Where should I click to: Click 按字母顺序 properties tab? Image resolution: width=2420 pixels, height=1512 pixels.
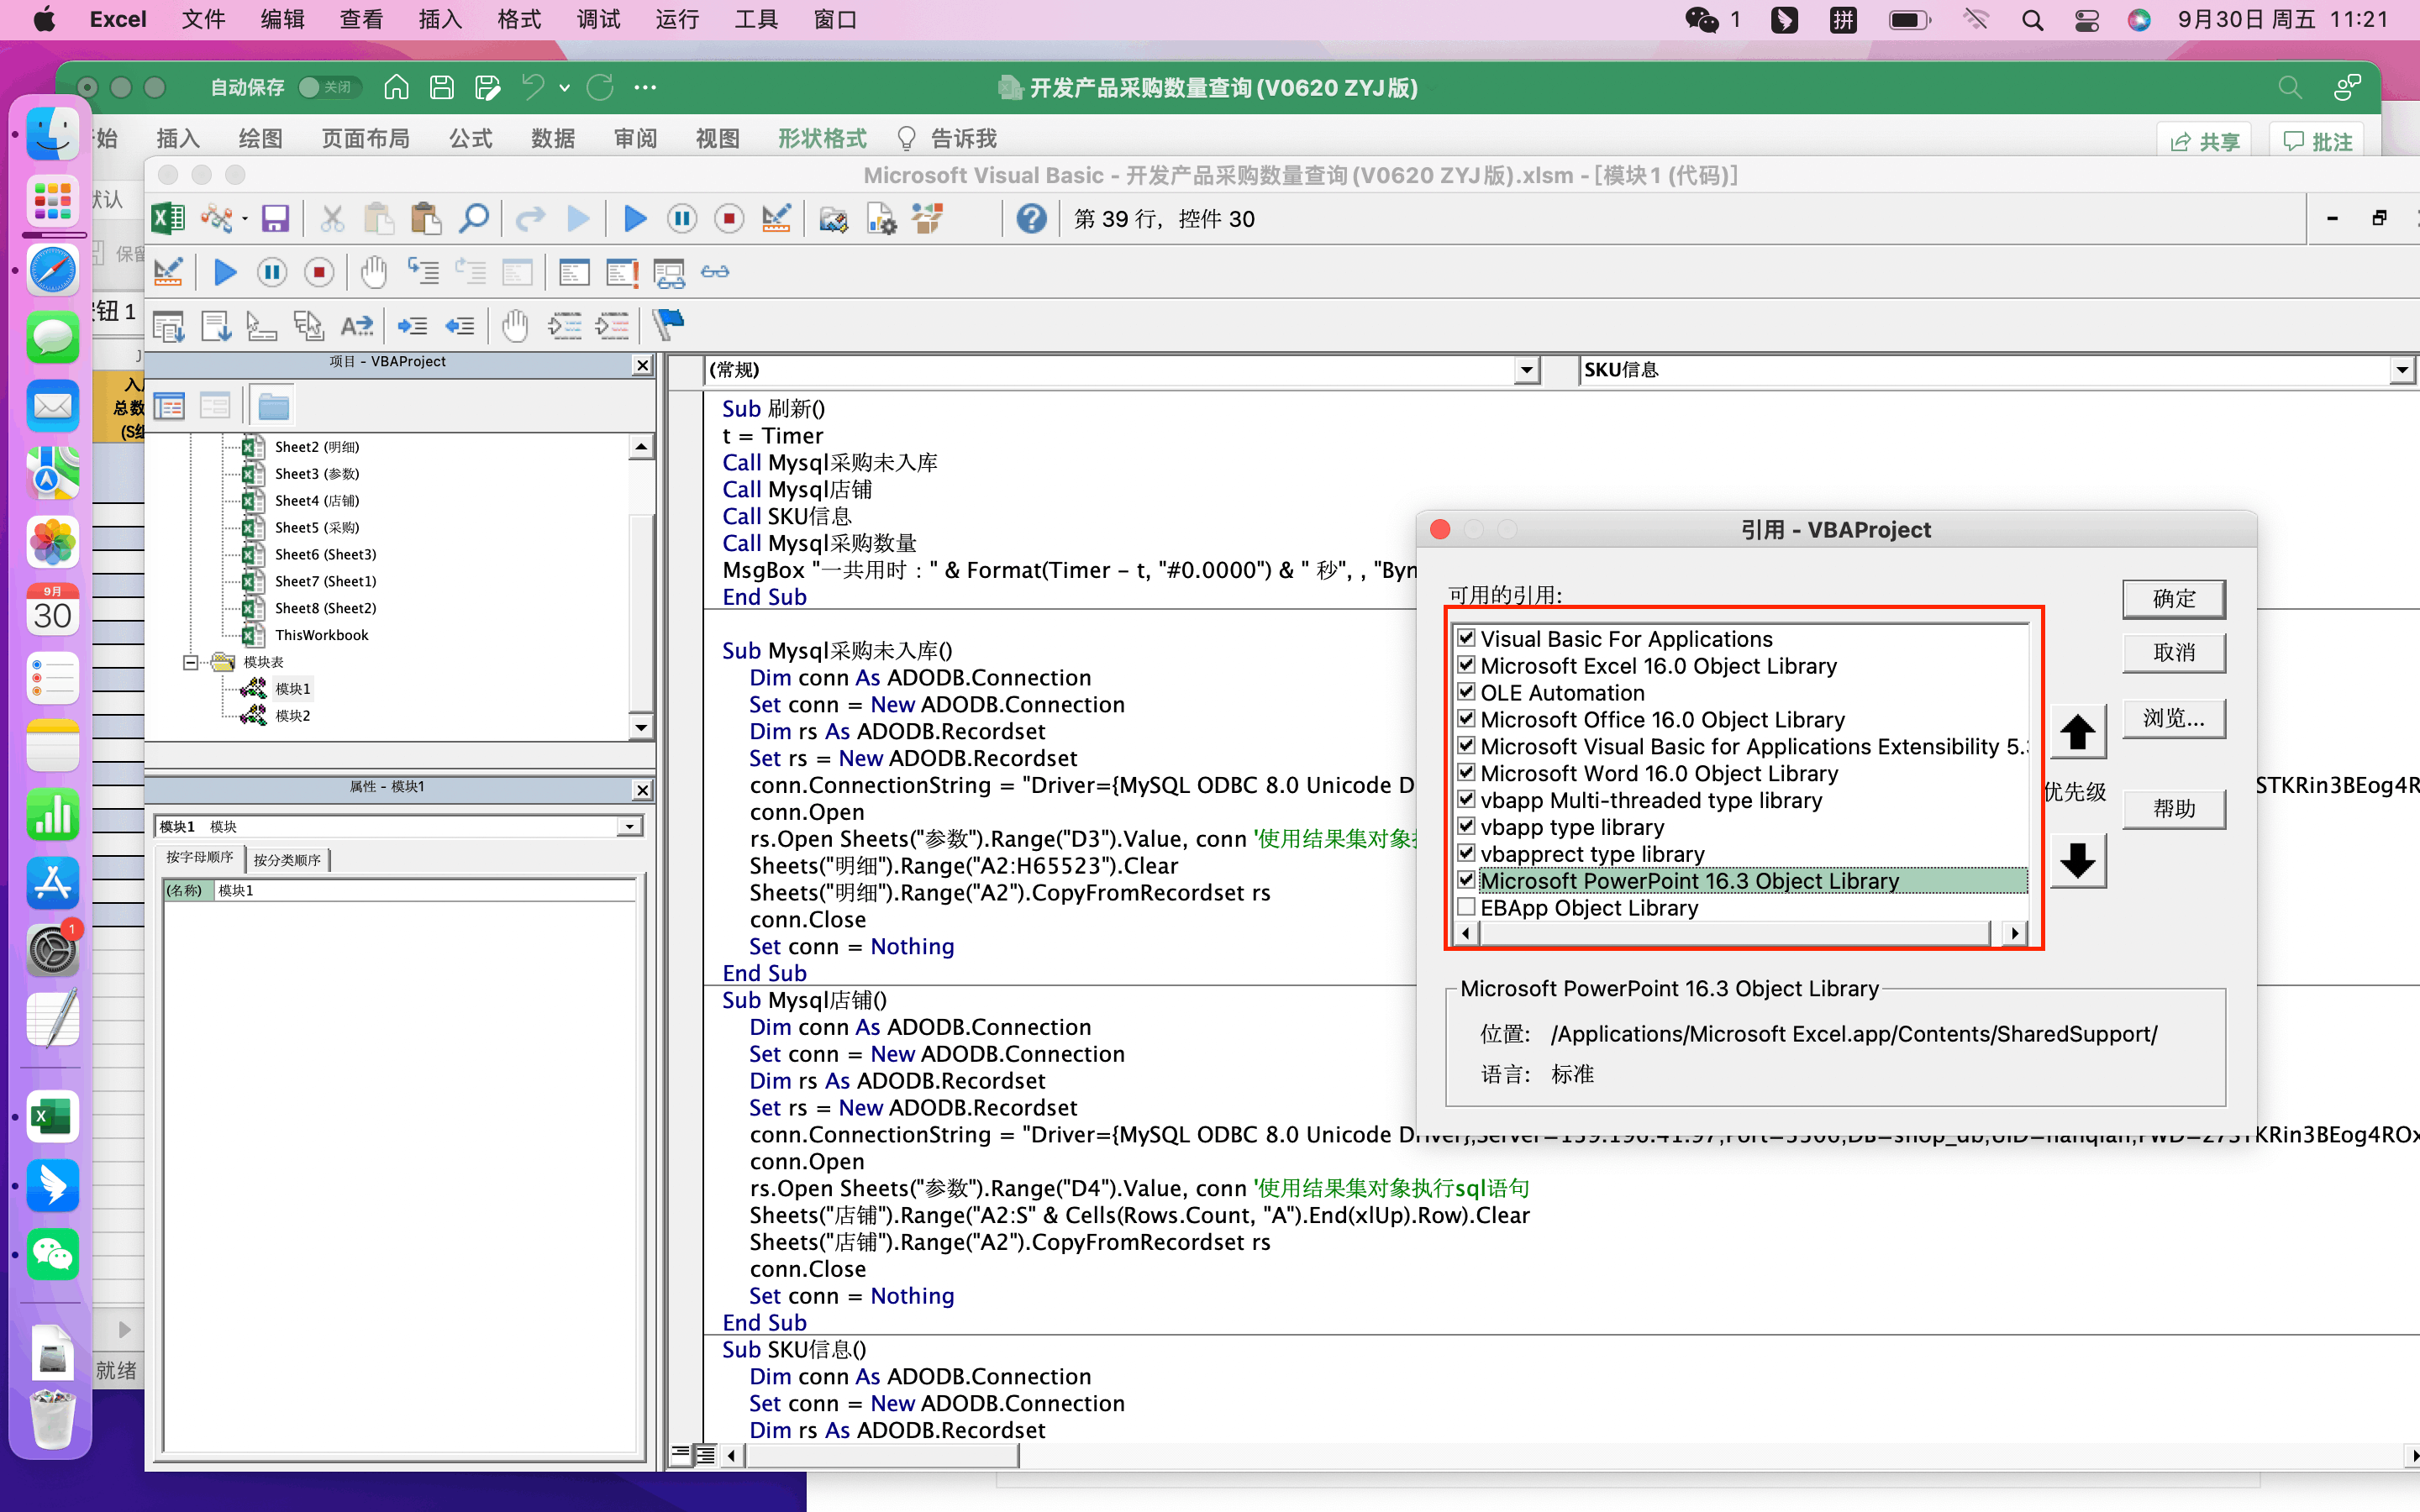pyautogui.click(x=199, y=858)
